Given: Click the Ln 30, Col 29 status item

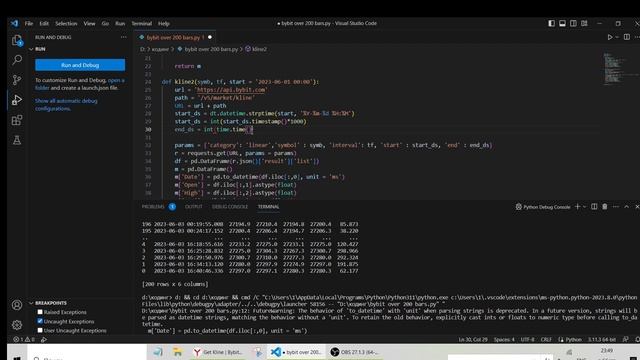Looking at the screenshot, I should coord(473,340).
